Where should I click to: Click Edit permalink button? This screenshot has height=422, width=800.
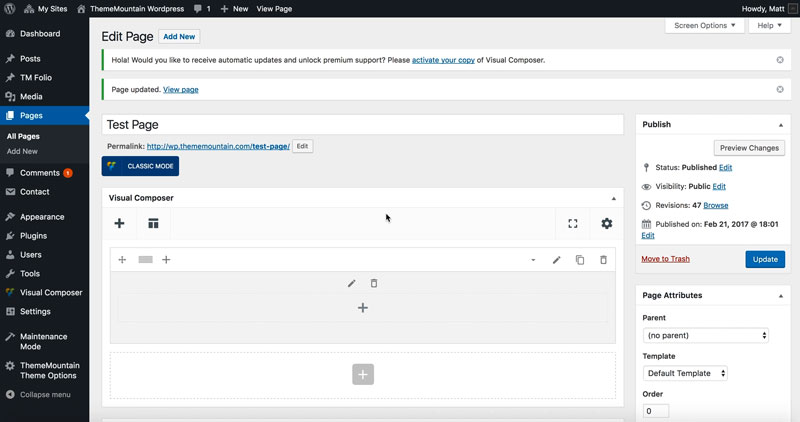(303, 146)
